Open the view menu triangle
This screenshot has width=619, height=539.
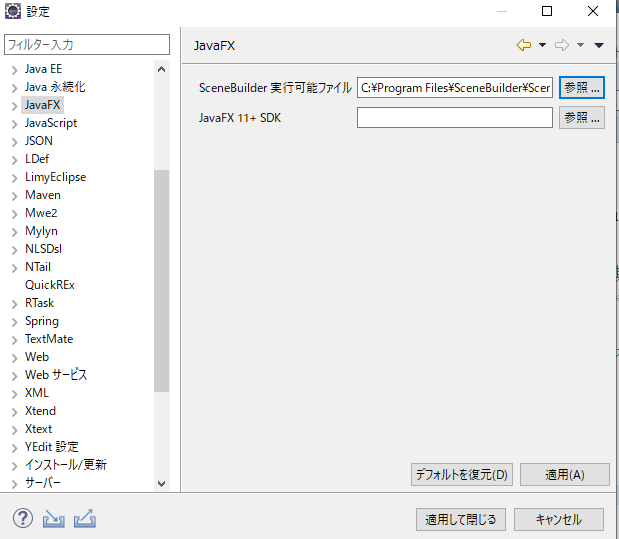[x=599, y=45]
